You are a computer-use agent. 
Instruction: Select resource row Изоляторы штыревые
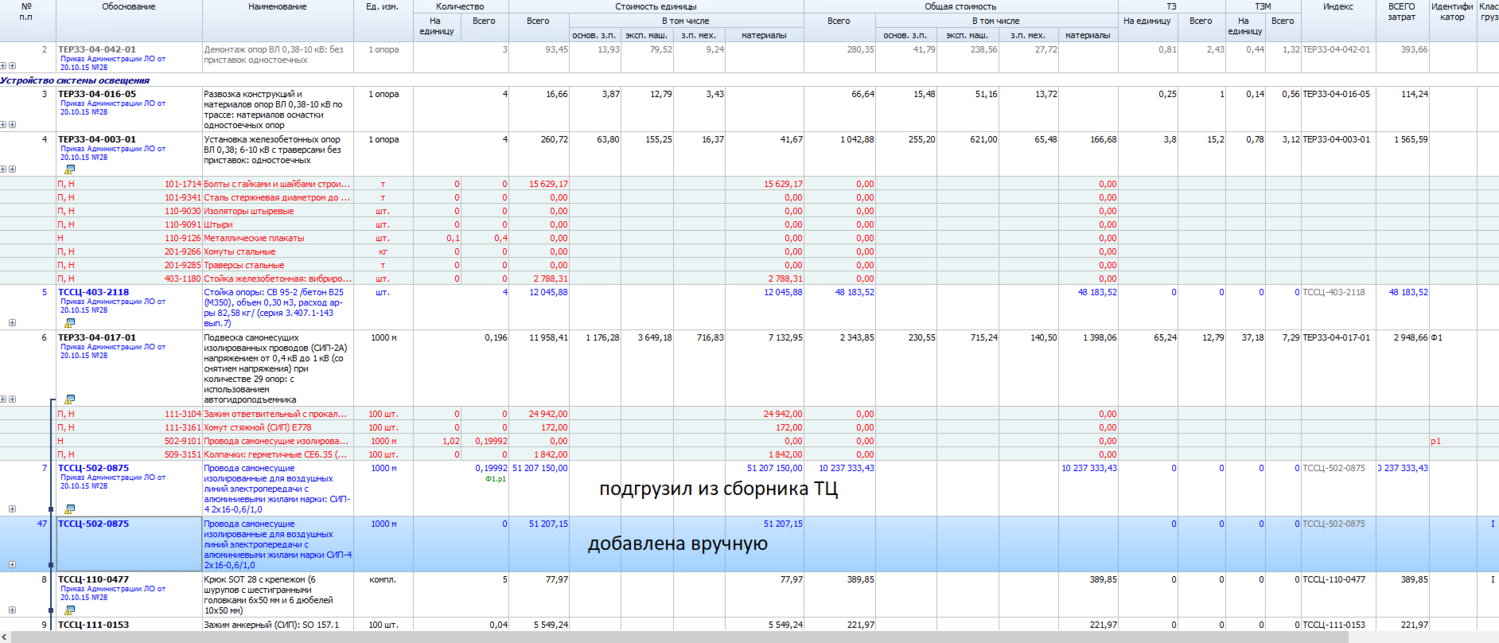749,211
